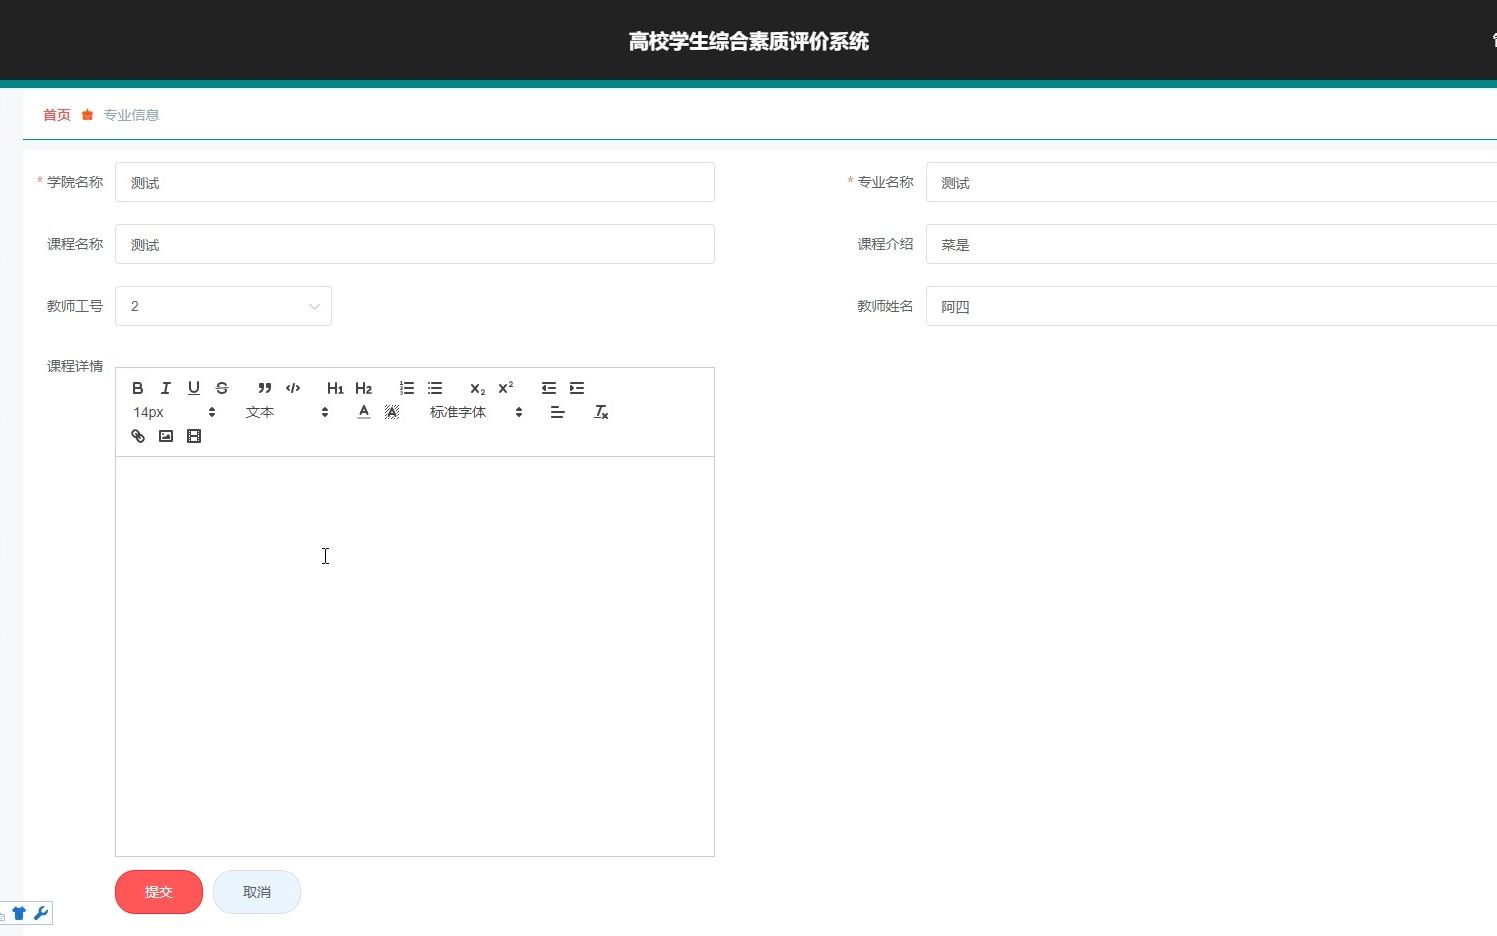Go to 首页 via the breadcrumb
The width and height of the screenshot is (1497, 936).
point(57,115)
